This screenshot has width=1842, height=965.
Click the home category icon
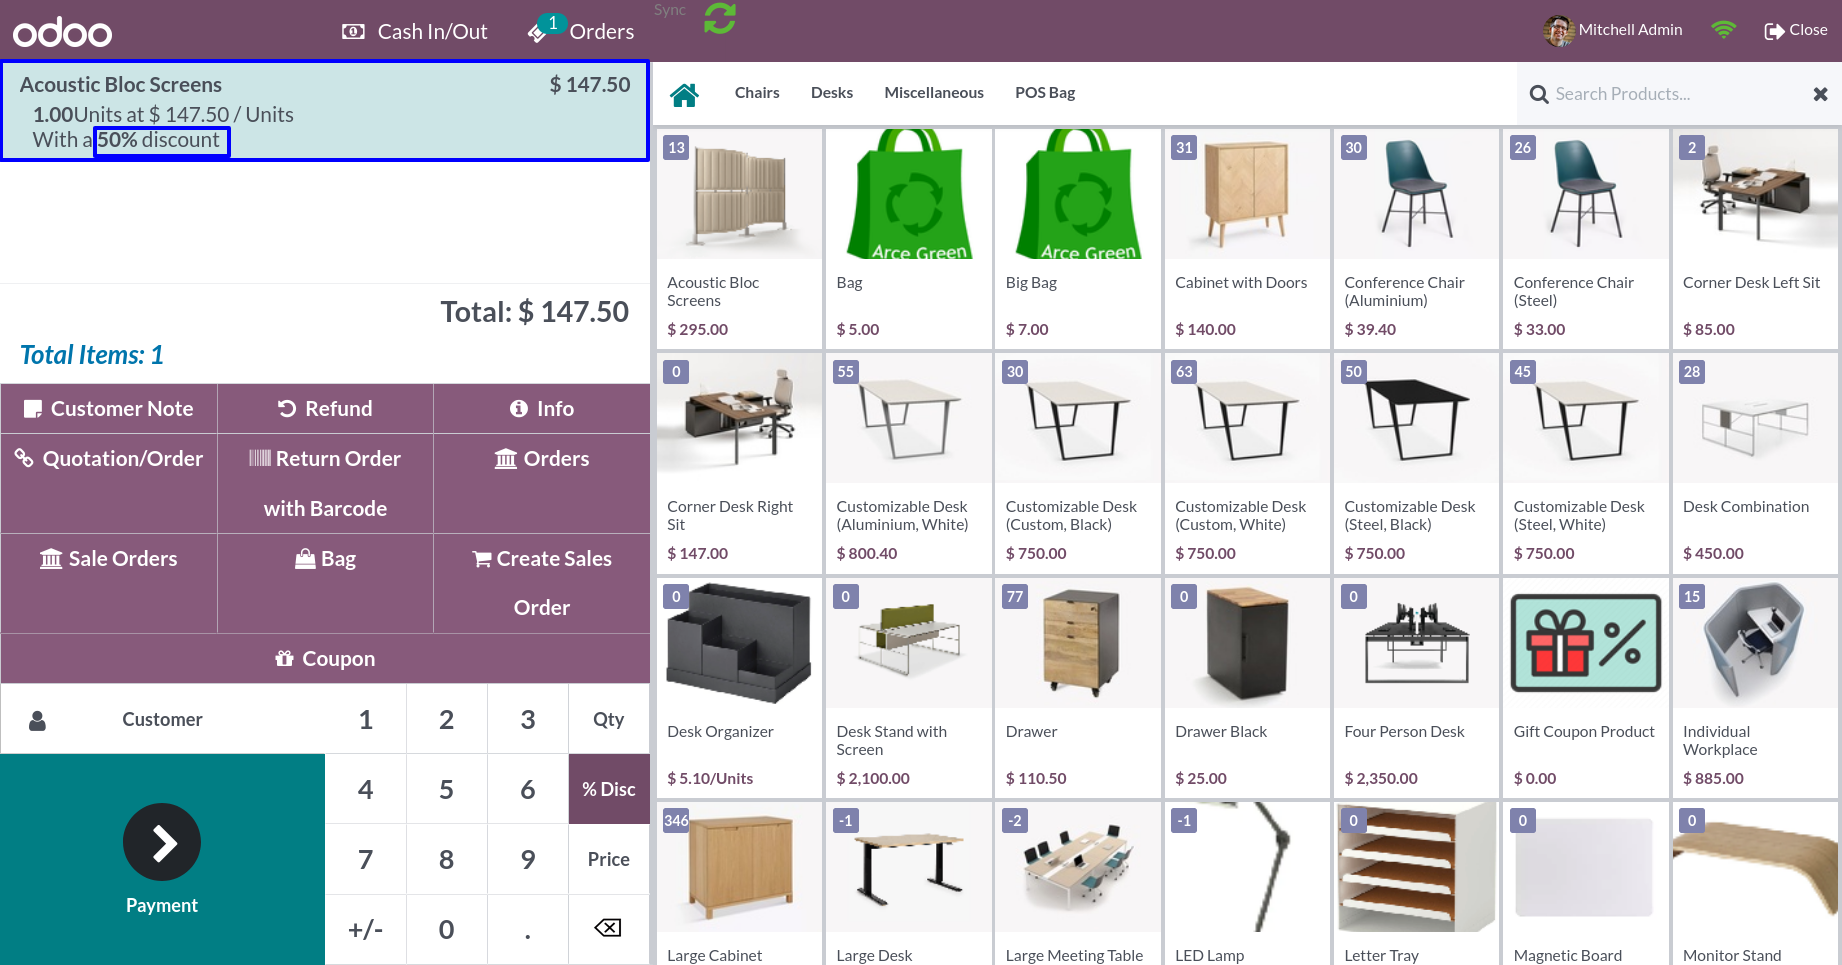684,95
